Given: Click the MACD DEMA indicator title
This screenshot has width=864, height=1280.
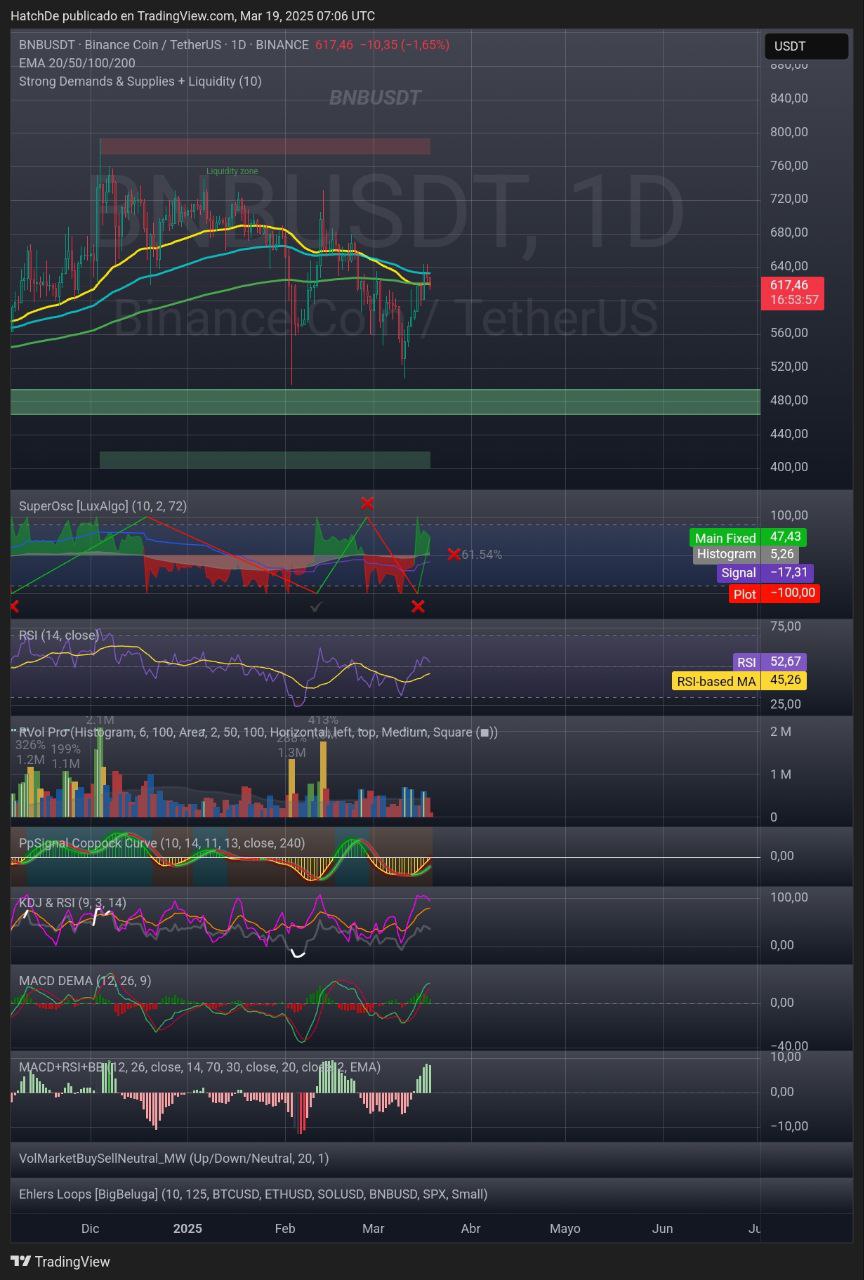Looking at the screenshot, I should (85, 980).
